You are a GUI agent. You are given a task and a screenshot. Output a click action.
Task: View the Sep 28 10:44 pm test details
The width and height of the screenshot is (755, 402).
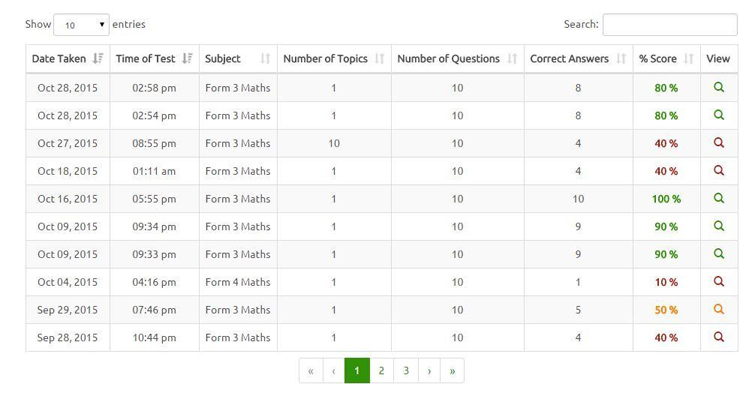[x=718, y=338]
